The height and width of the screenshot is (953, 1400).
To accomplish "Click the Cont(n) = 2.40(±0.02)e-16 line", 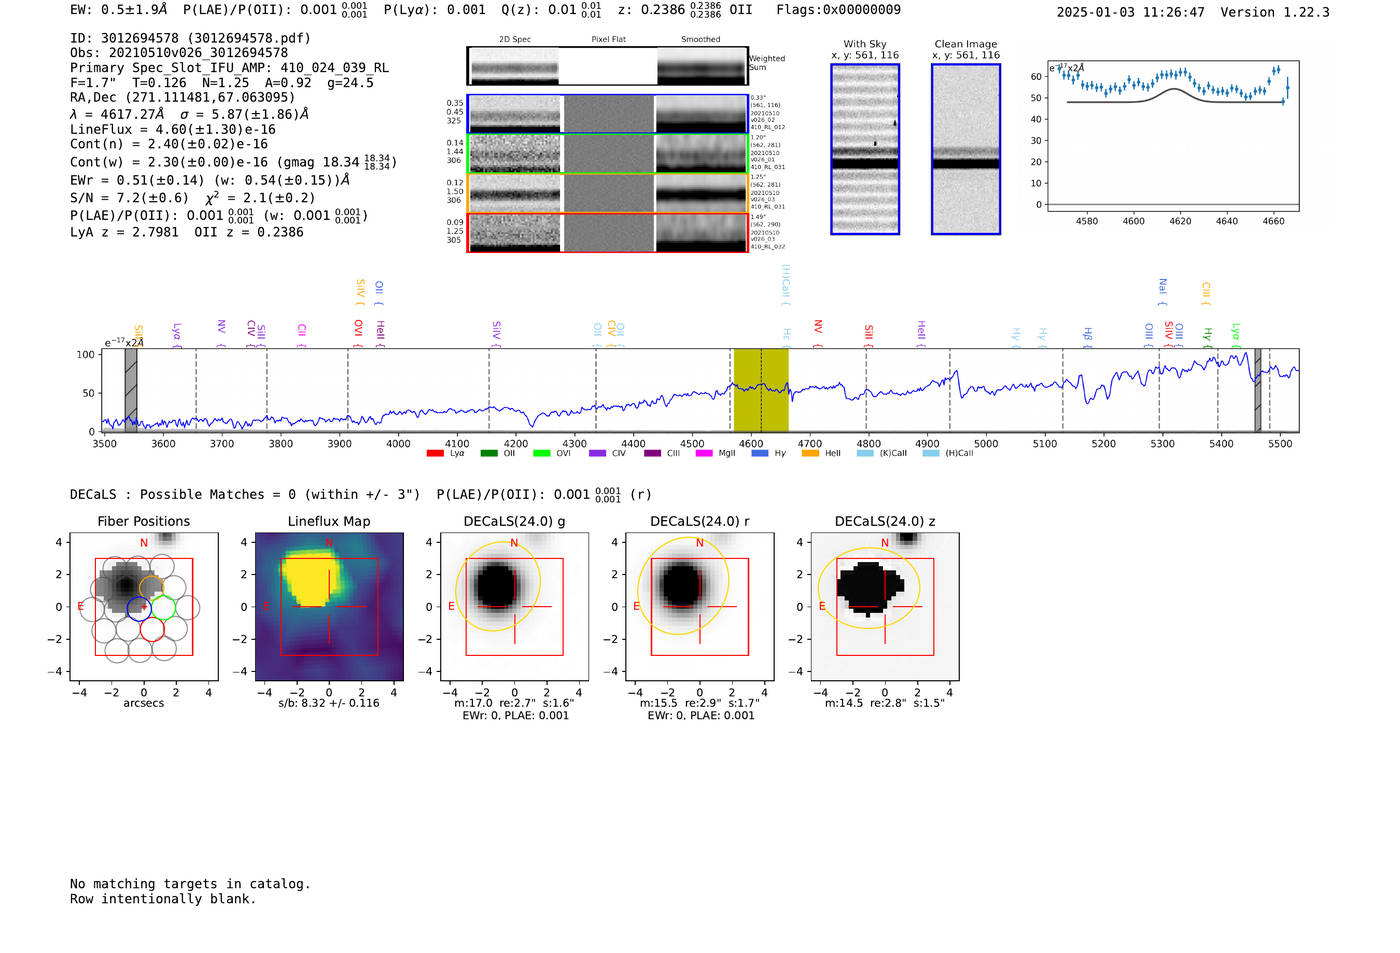I will pos(169,144).
